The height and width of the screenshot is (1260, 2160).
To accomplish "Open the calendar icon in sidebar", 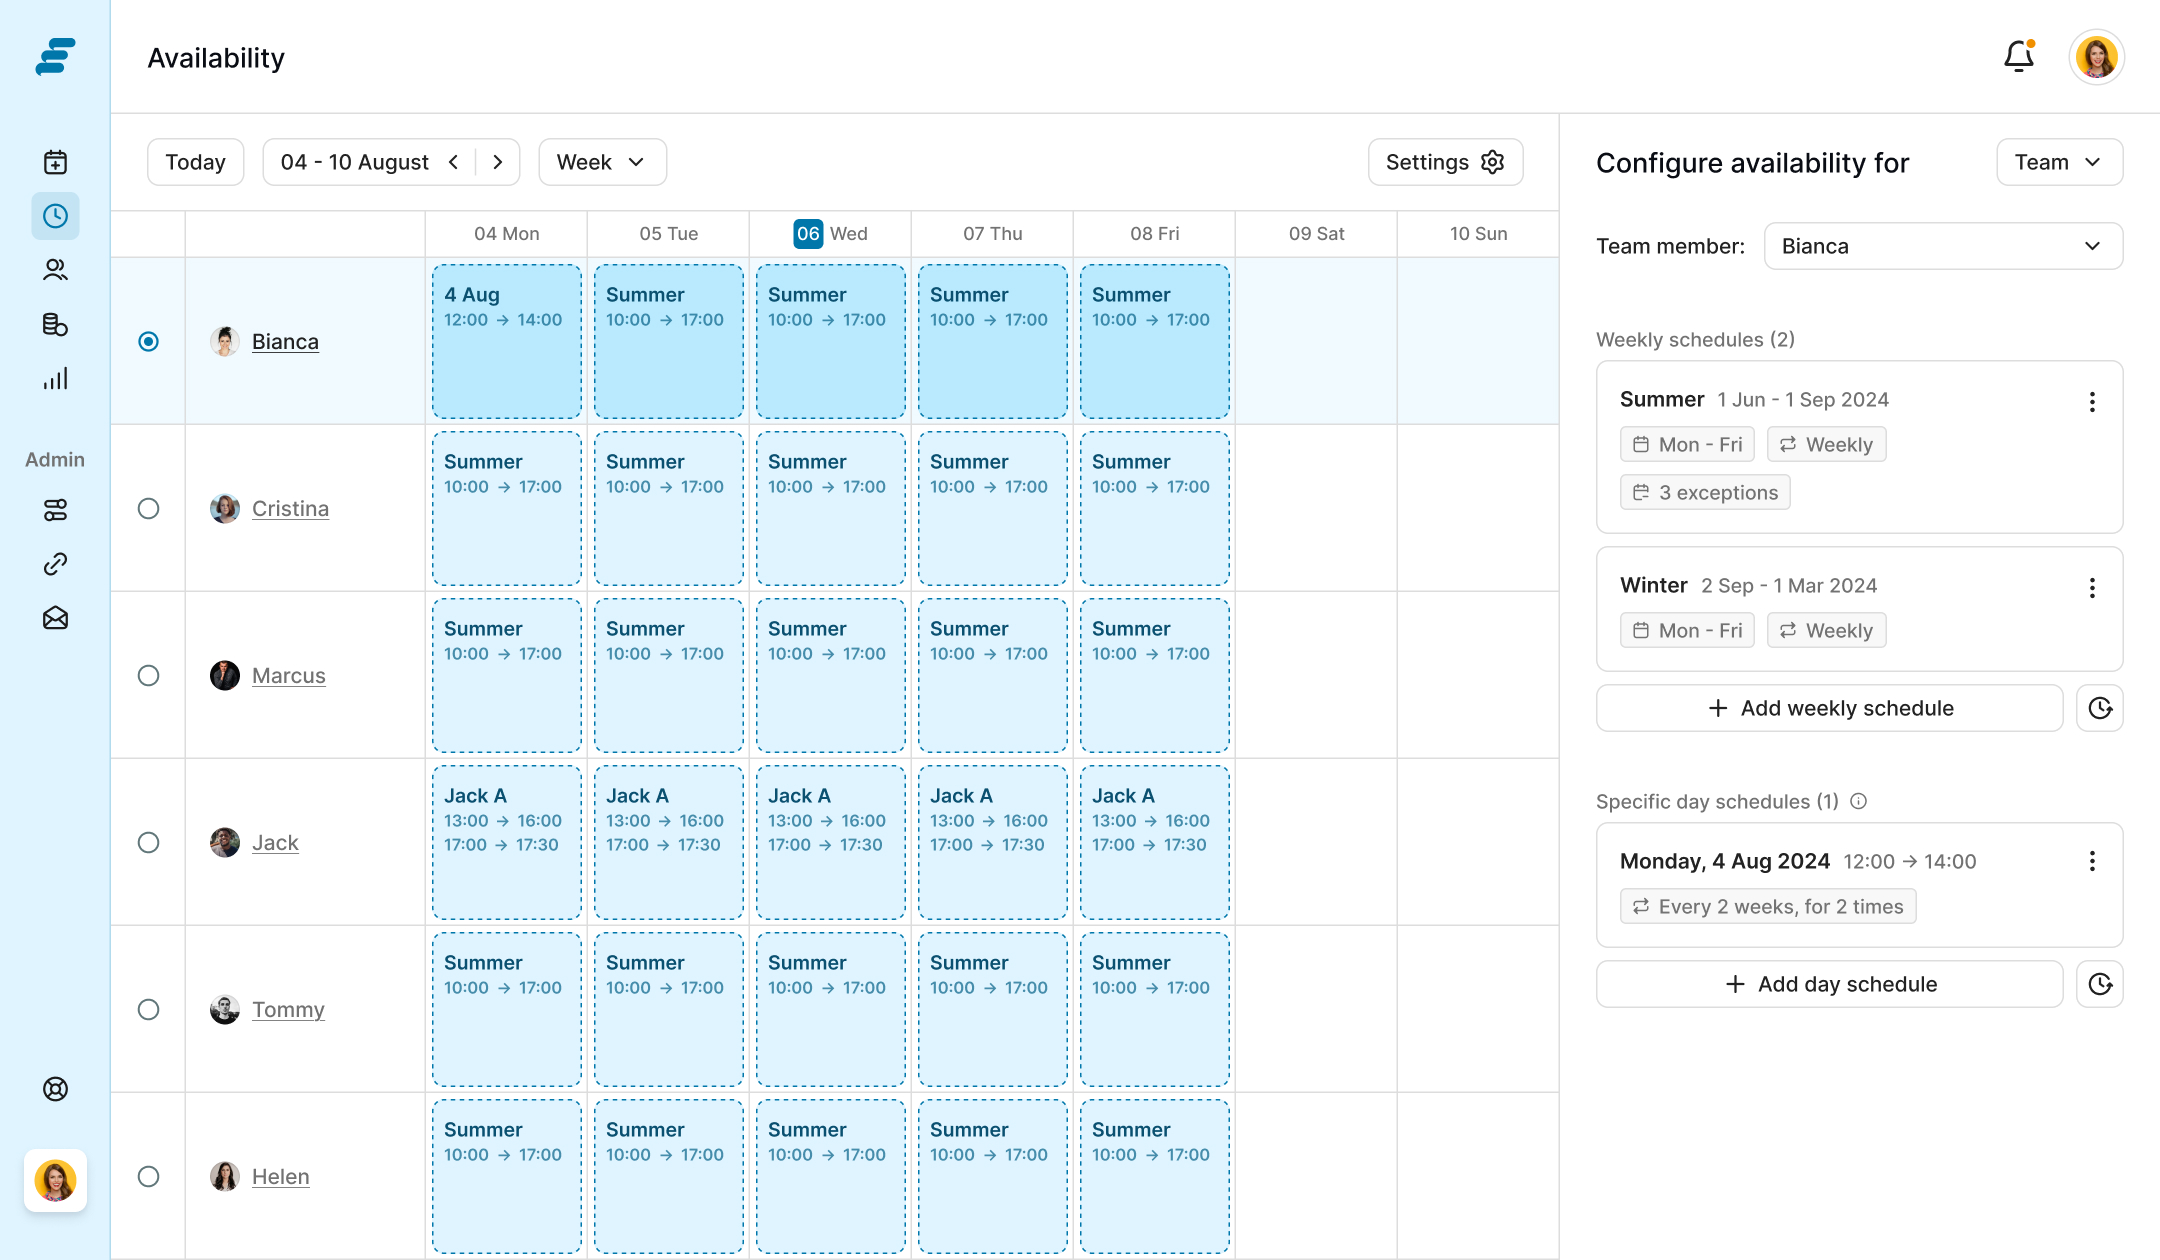I will 55,162.
